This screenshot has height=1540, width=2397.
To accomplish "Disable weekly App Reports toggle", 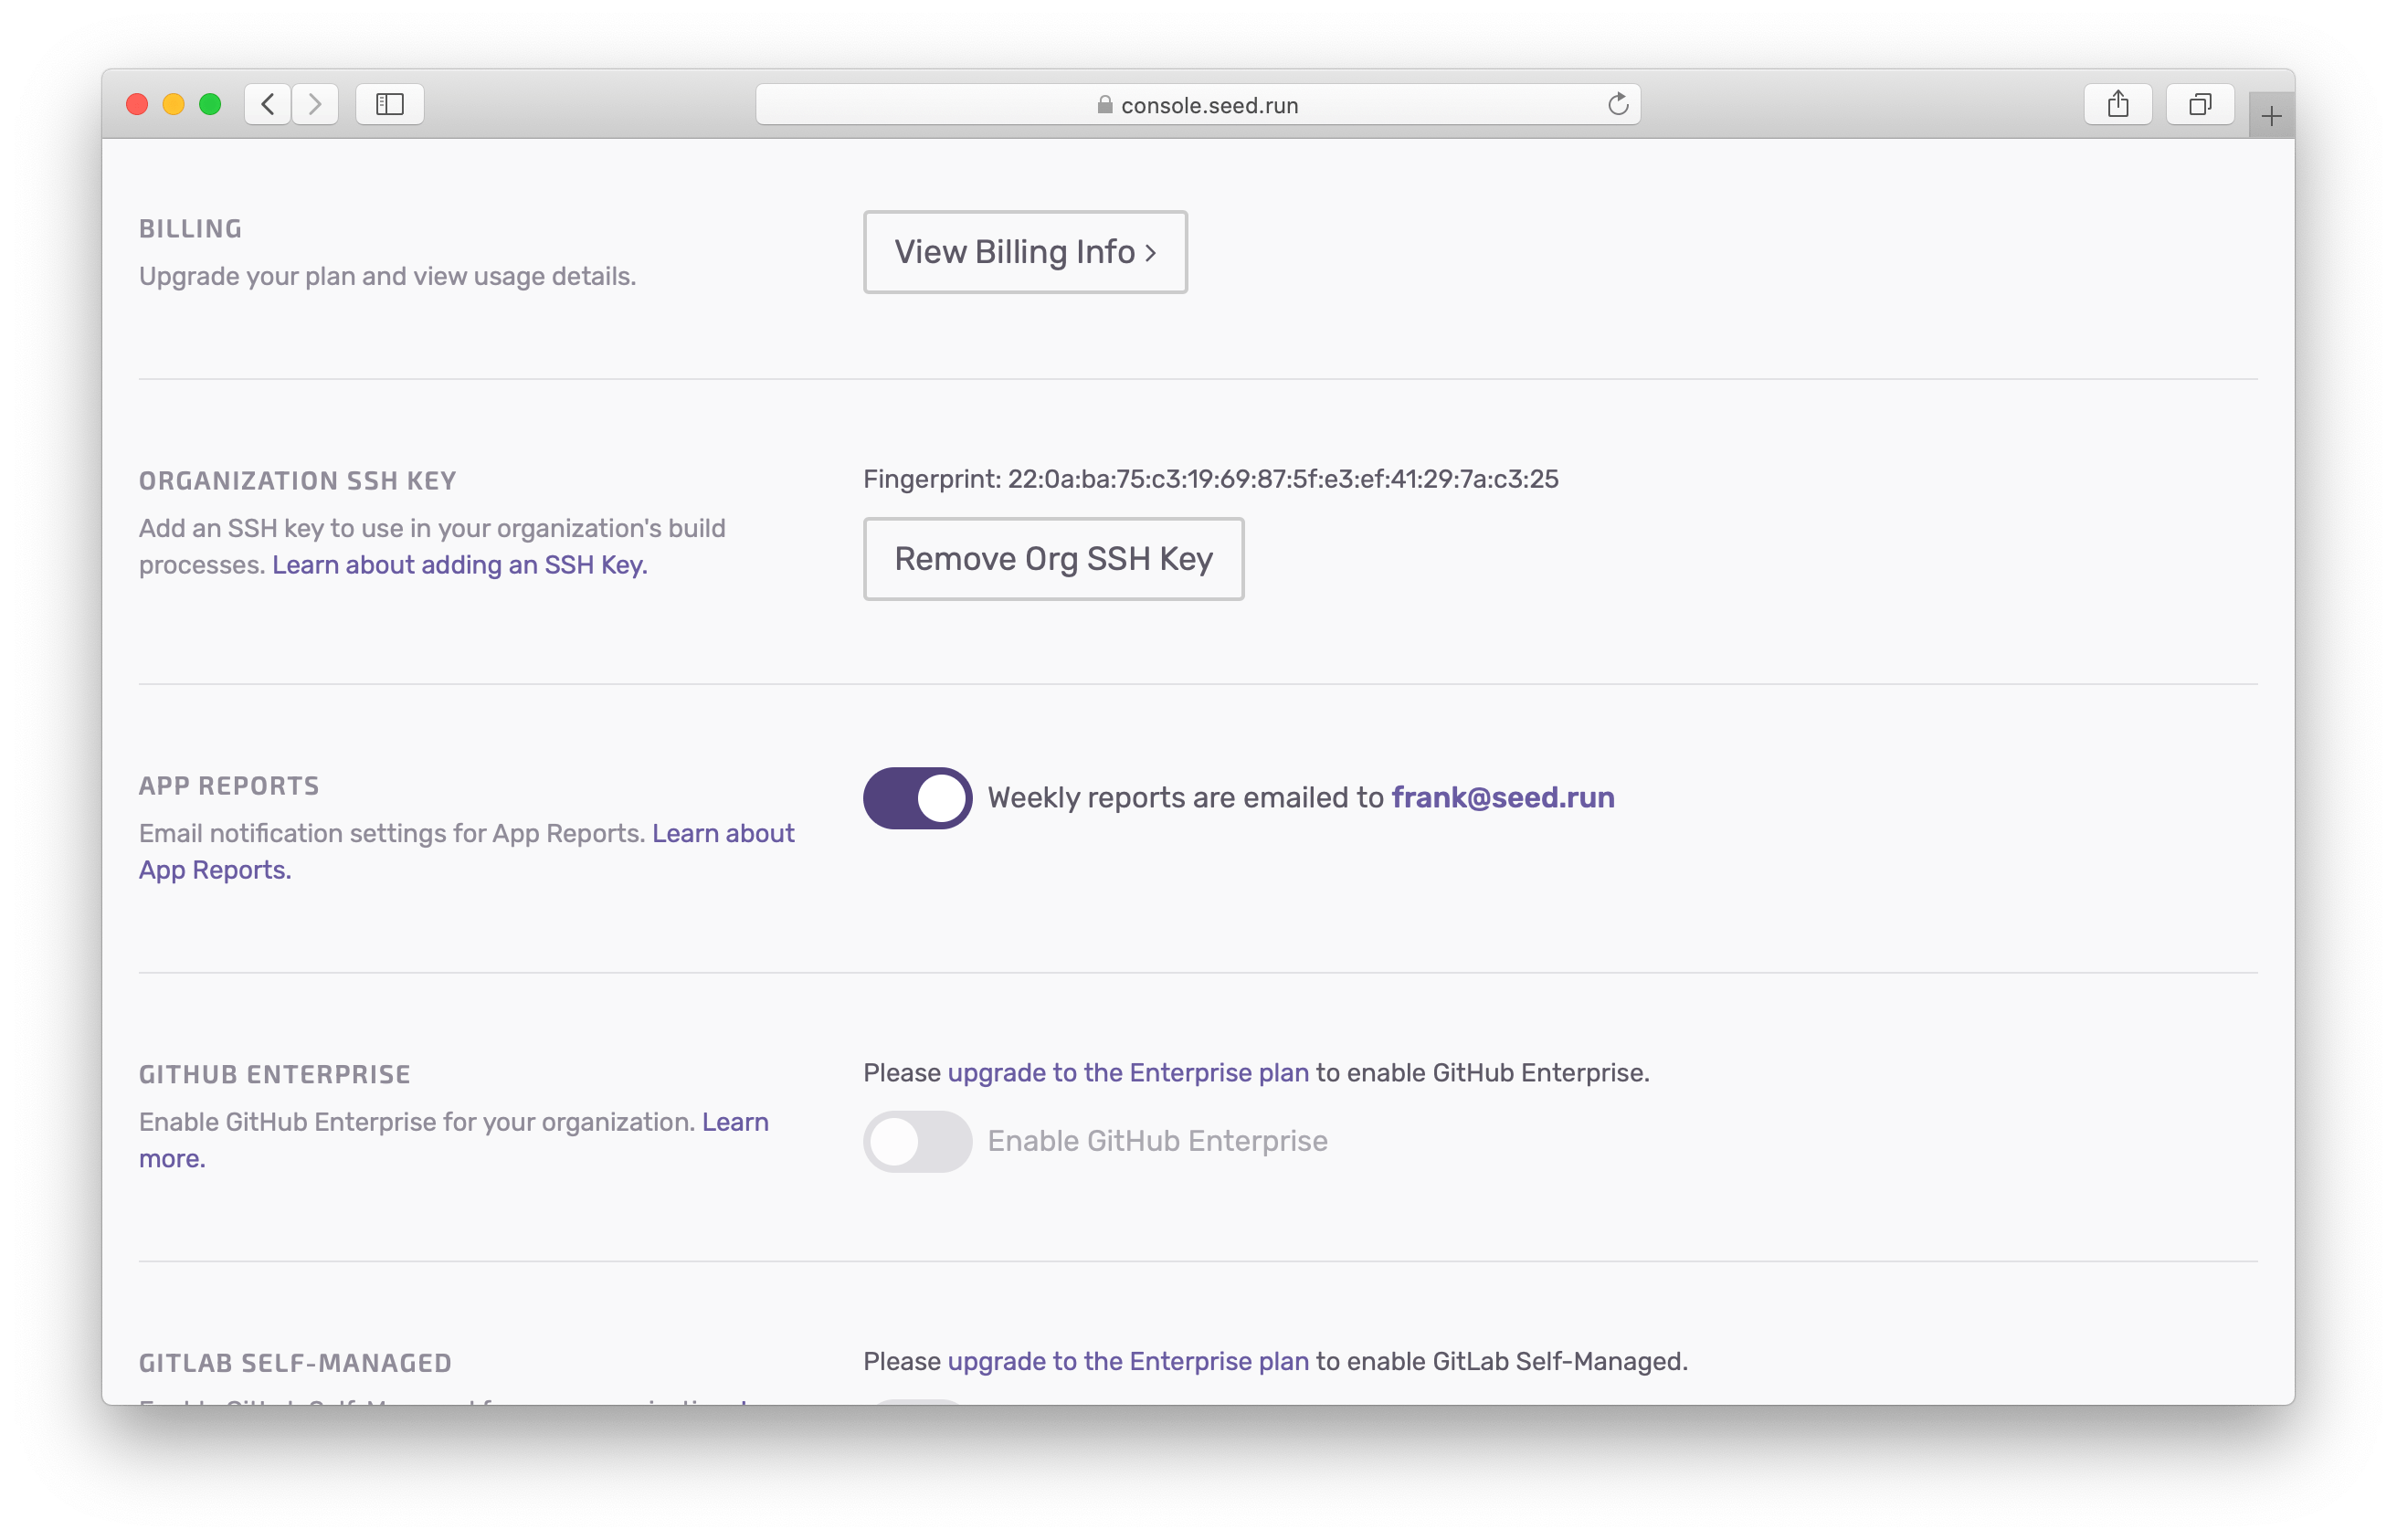I will (x=917, y=798).
